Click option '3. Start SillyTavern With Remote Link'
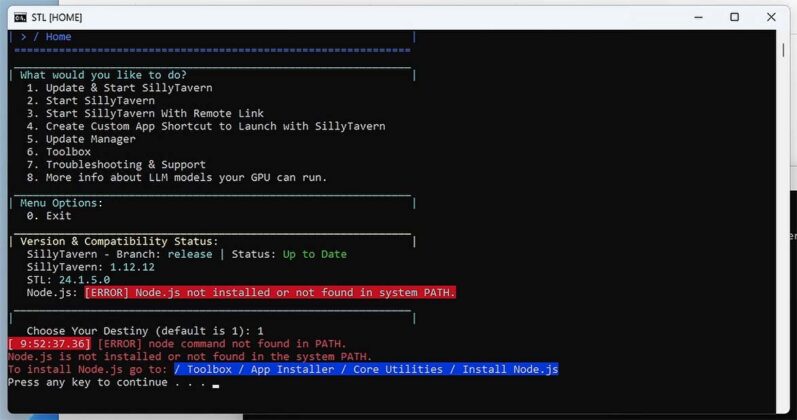This screenshot has height=420, width=797. [x=145, y=113]
